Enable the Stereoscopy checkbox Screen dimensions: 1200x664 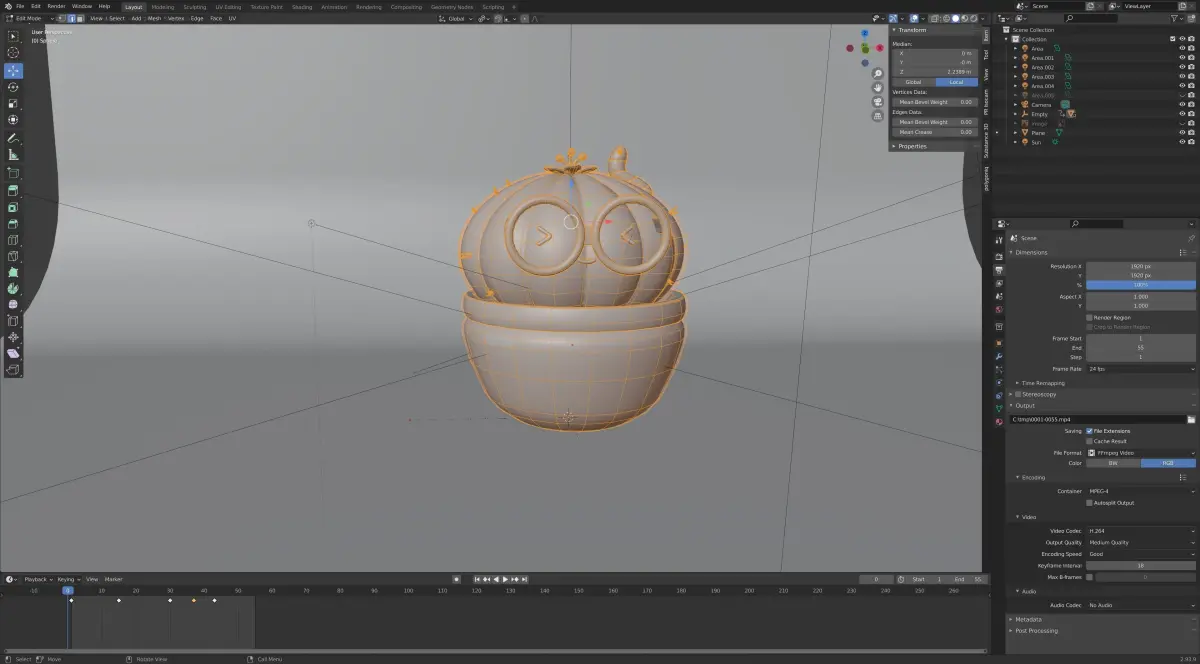(1018, 394)
